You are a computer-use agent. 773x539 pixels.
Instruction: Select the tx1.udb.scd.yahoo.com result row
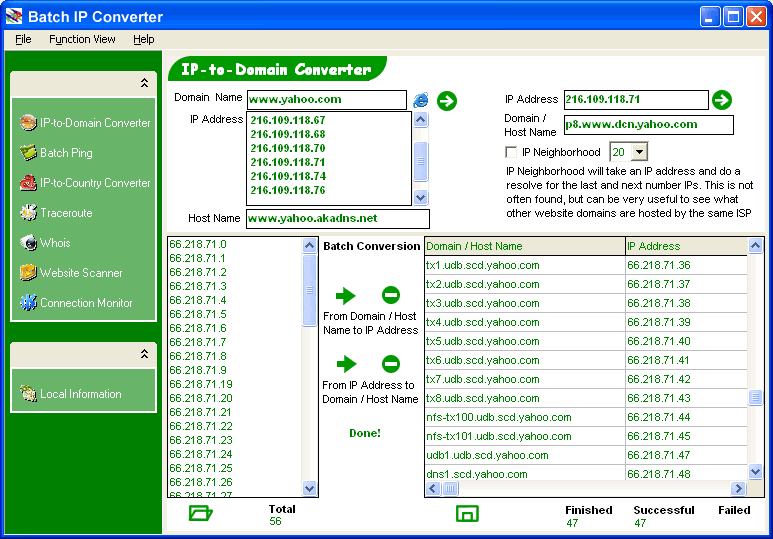click(x=586, y=265)
